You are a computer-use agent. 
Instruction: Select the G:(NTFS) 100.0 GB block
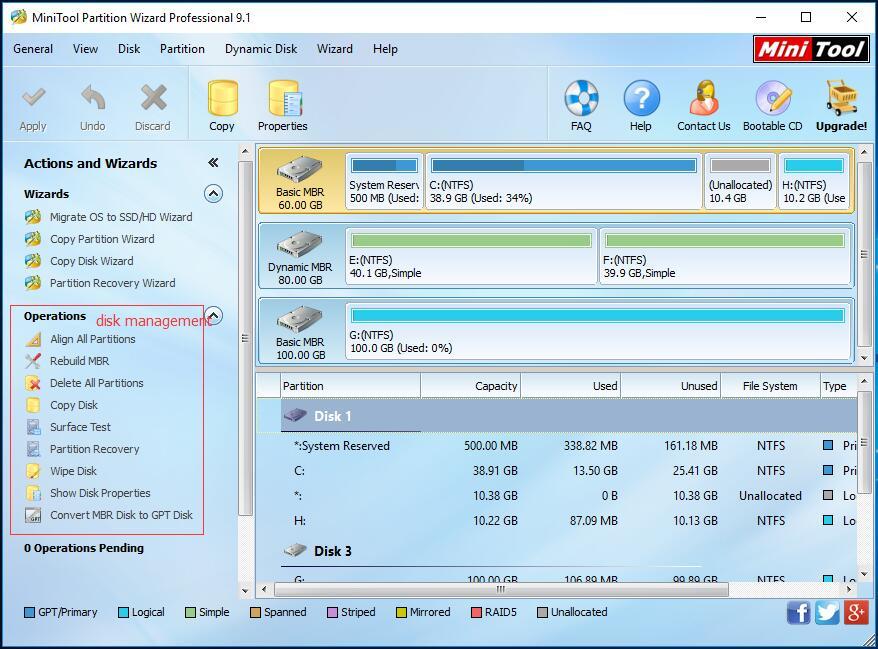click(598, 331)
